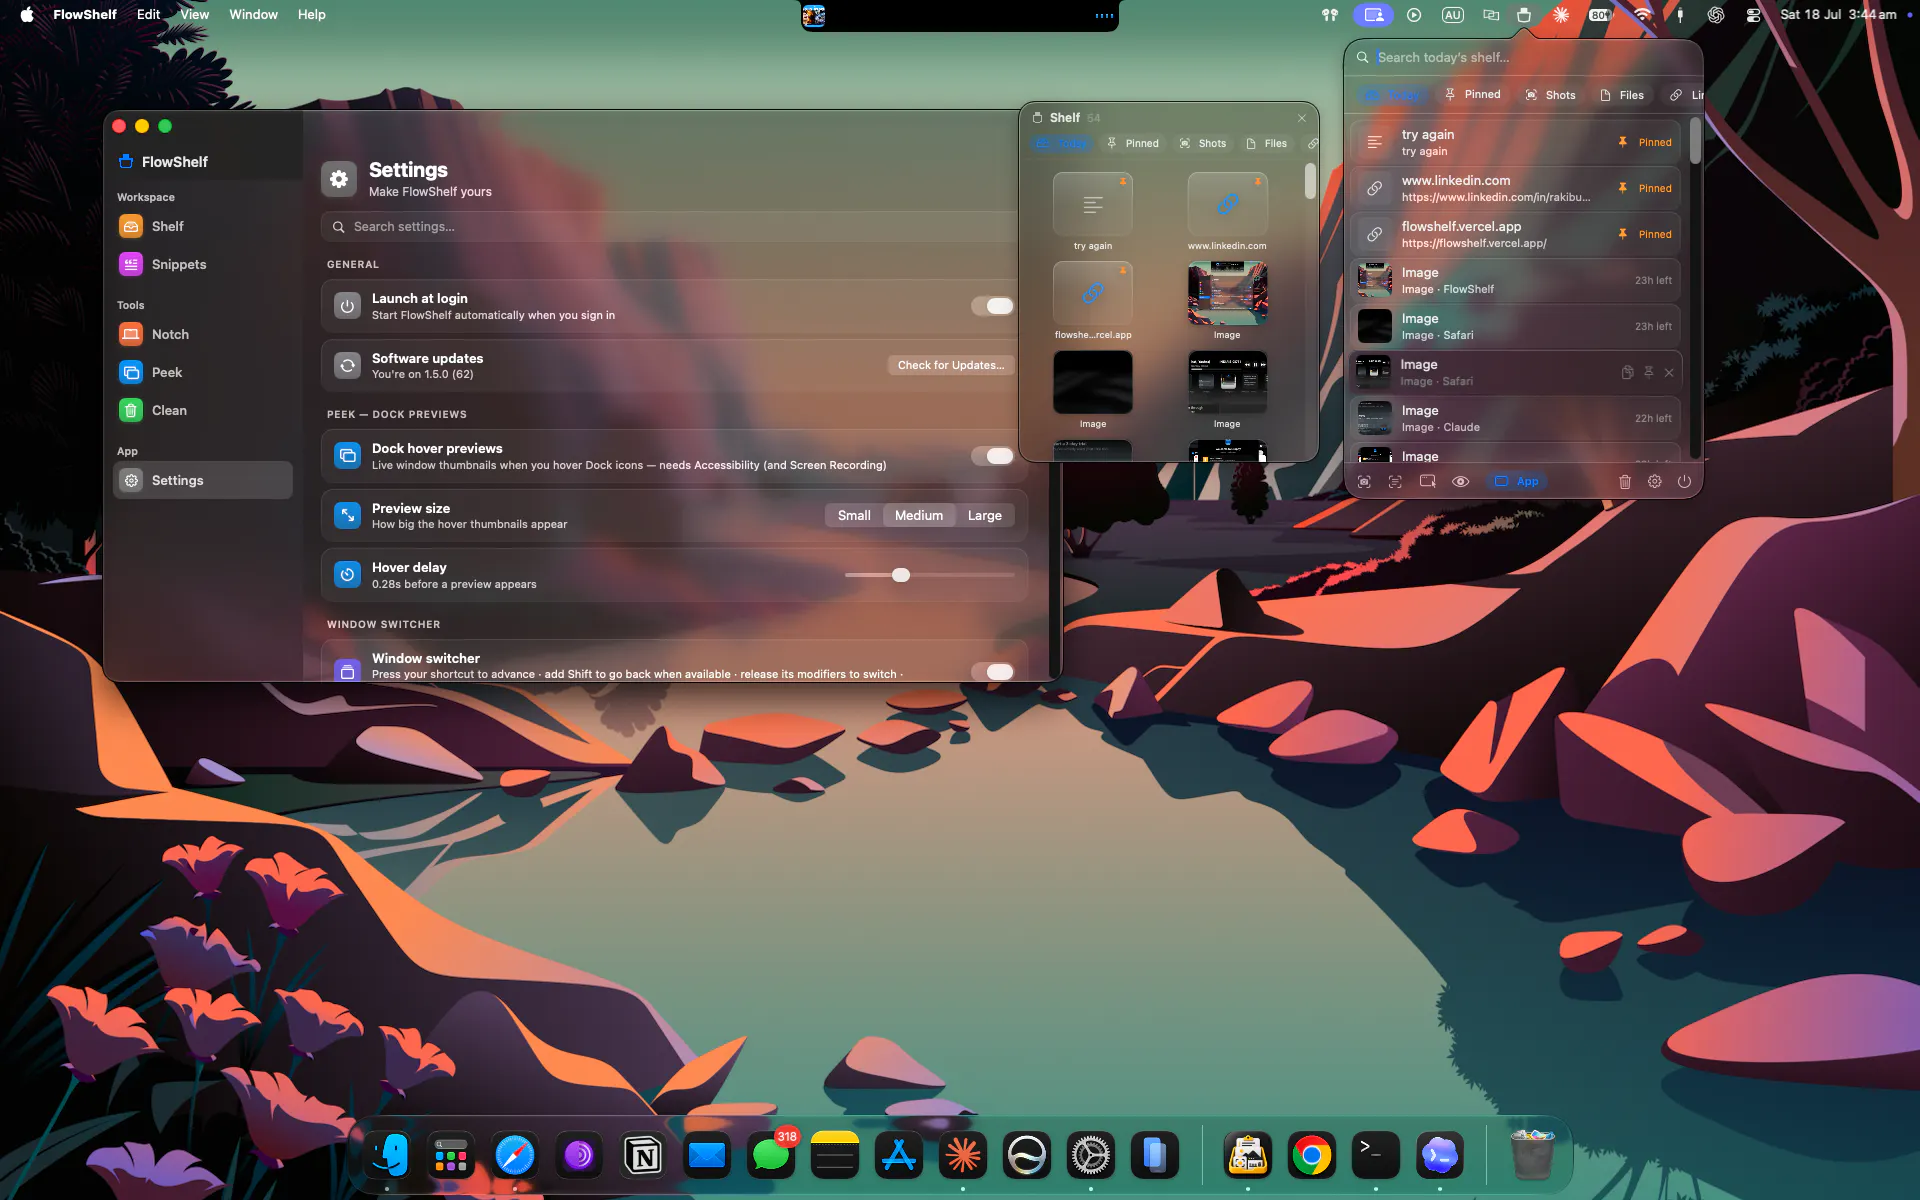Open the Edit menu in the menu bar
The image size is (1920, 1200).
click(148, 15)
